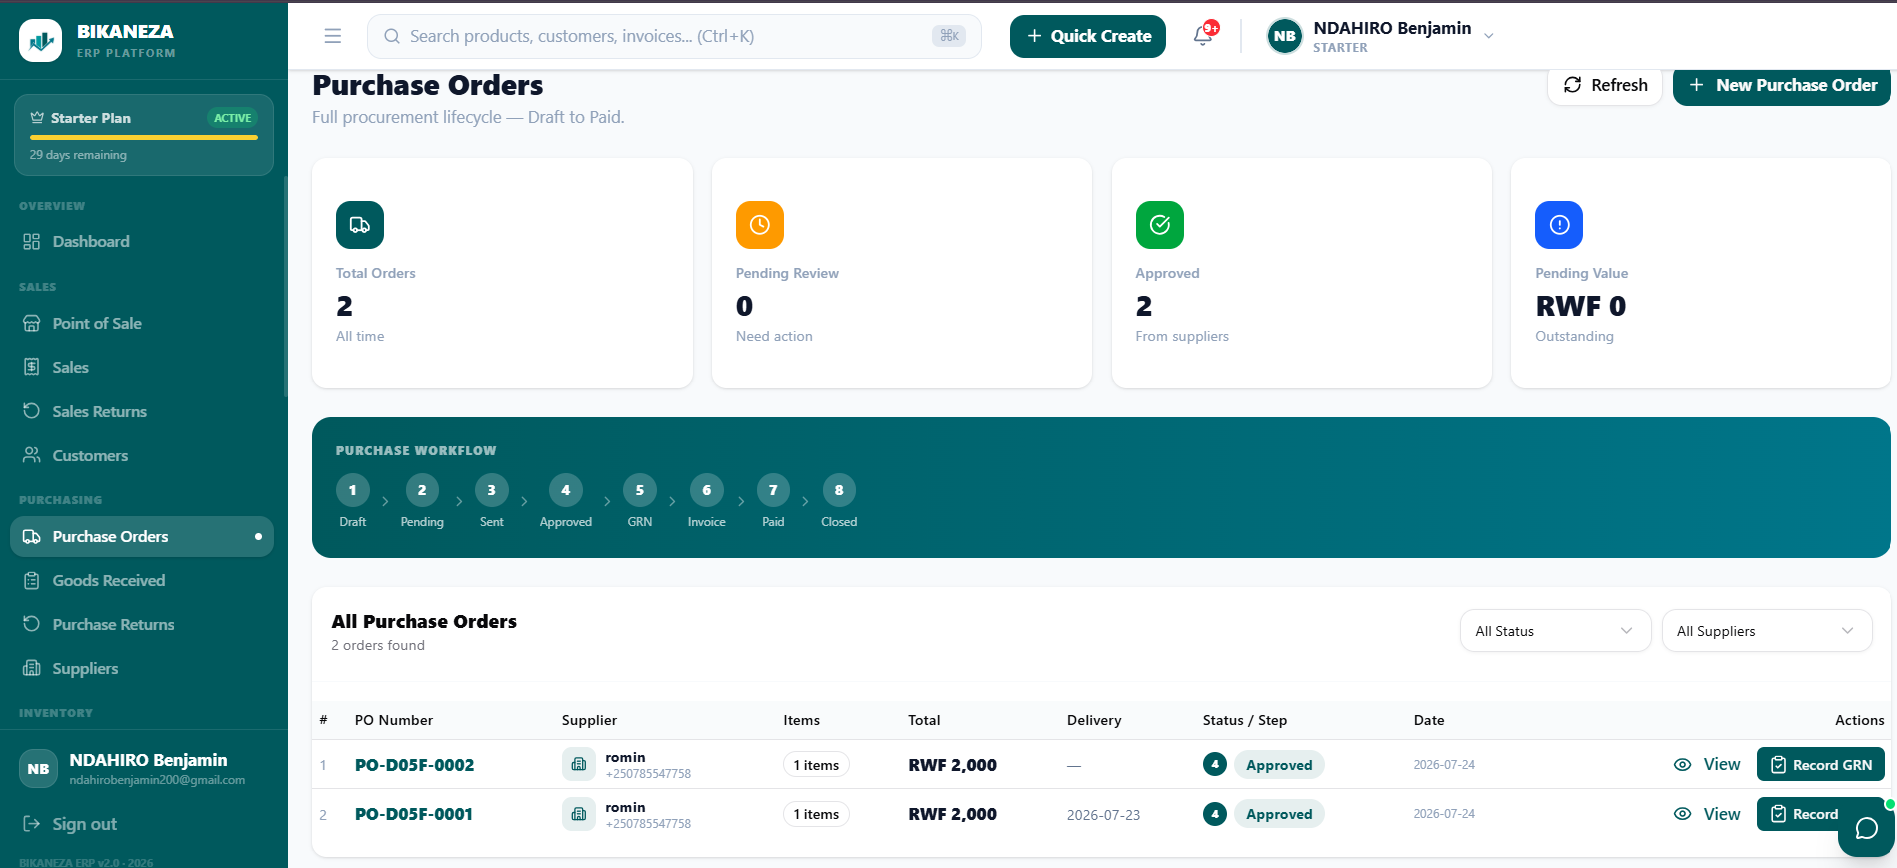Click the Approved checkmark icon
The image size is (1897, 868).
point(1160,225)
